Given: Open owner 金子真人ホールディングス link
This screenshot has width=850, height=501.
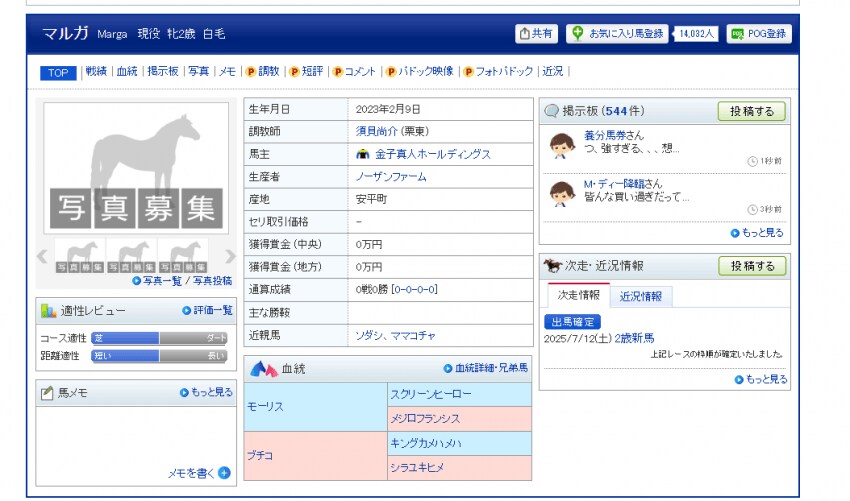Looking at the screenshot, I should (x=433, y=155).
